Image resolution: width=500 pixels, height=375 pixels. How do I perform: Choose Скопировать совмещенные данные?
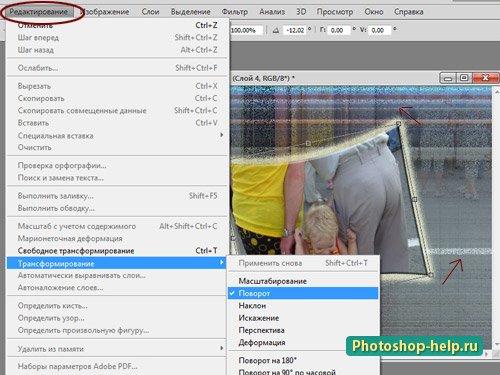pyautogui.click(x=117, y=110)
